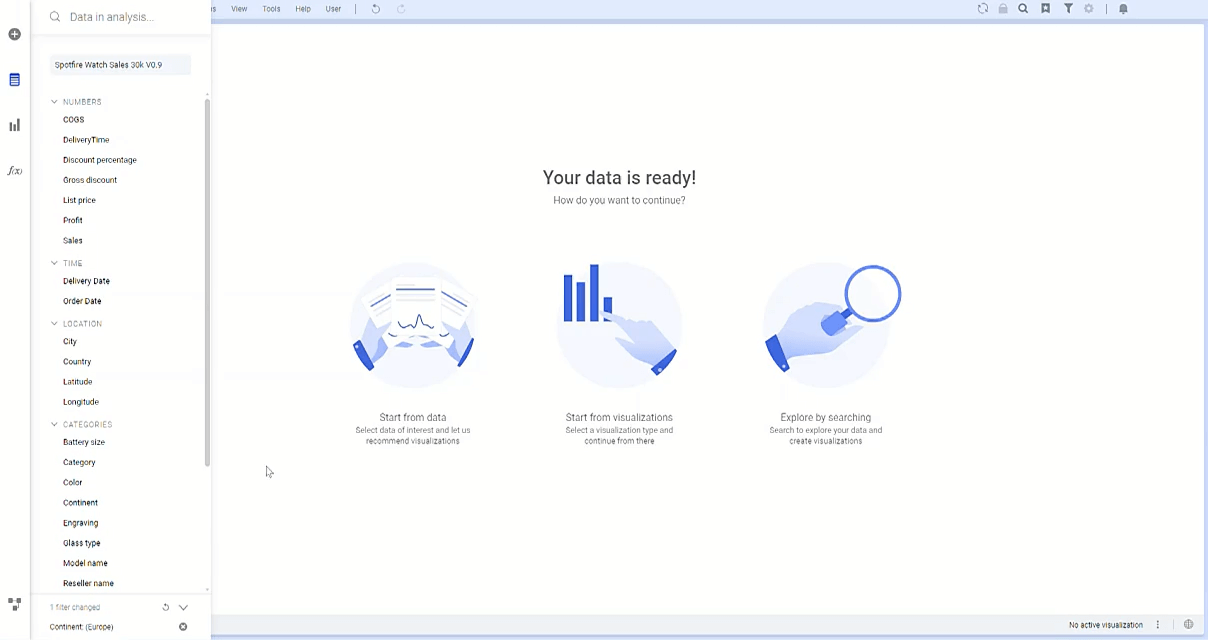1208x640 pixels.
Task: Click the No active visualization status text
Action: coord(1106,625)
